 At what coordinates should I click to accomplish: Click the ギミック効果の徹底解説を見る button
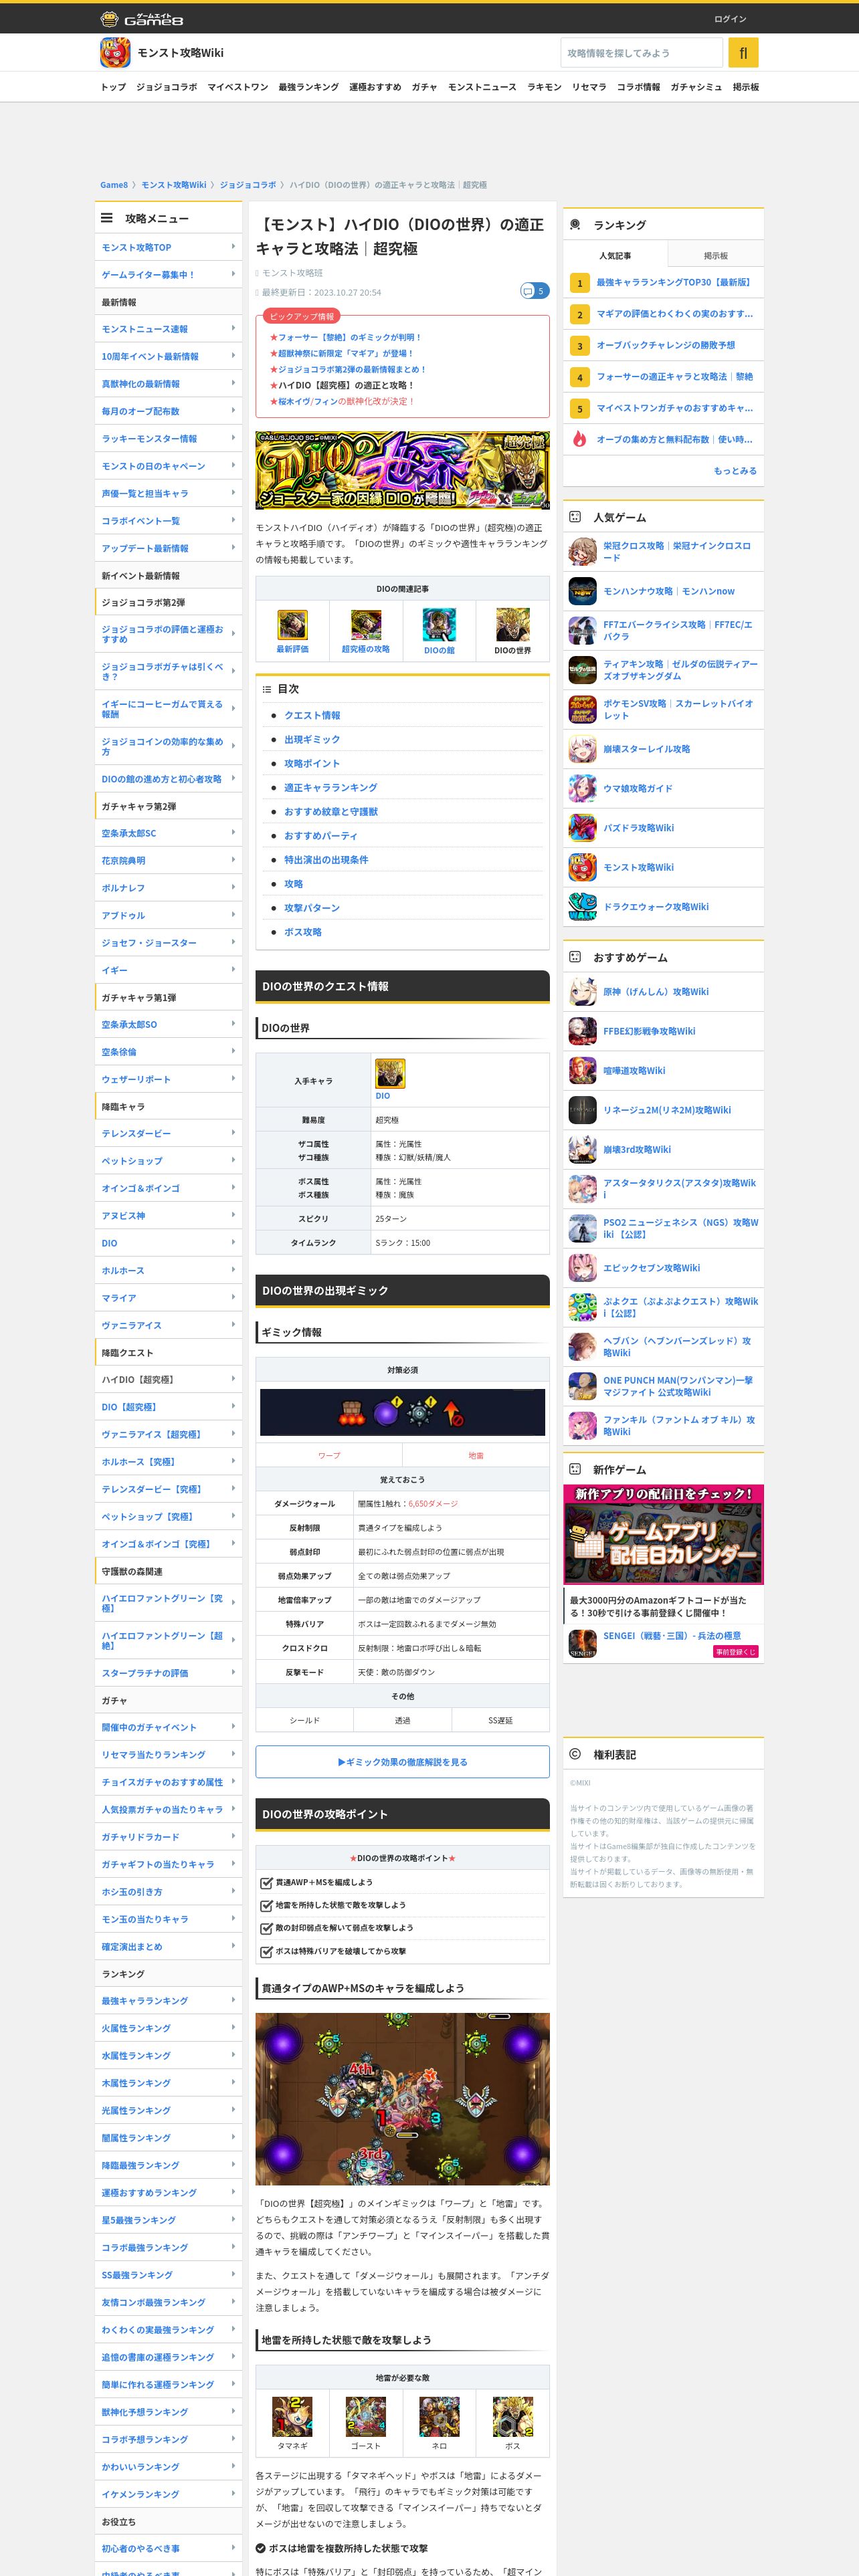(x=402, y=1762)
